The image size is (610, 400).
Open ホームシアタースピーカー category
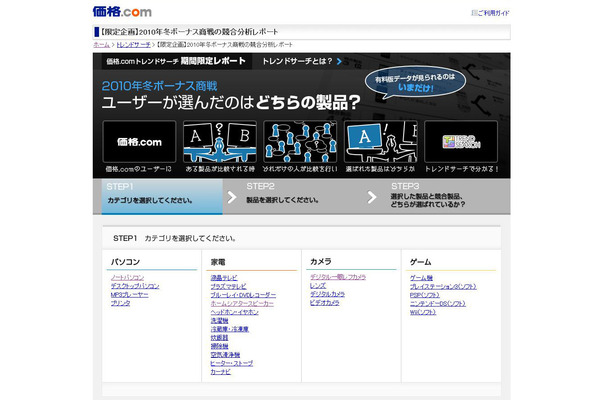pos(242,304)
